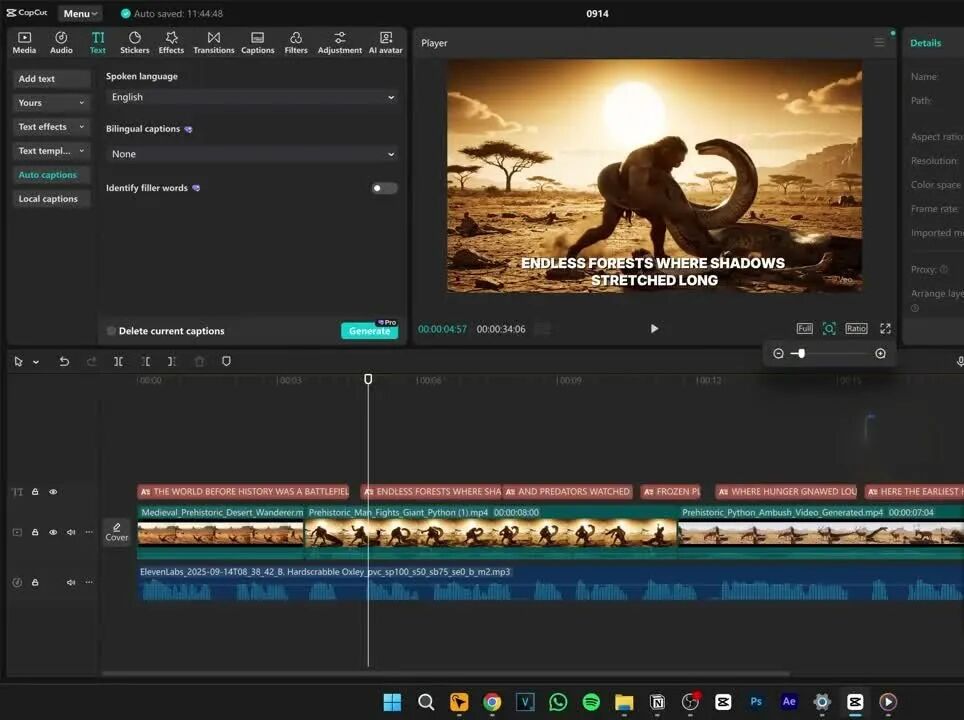Expand the Text effects section
The image size is (964, 720).
tap(52, 127)
